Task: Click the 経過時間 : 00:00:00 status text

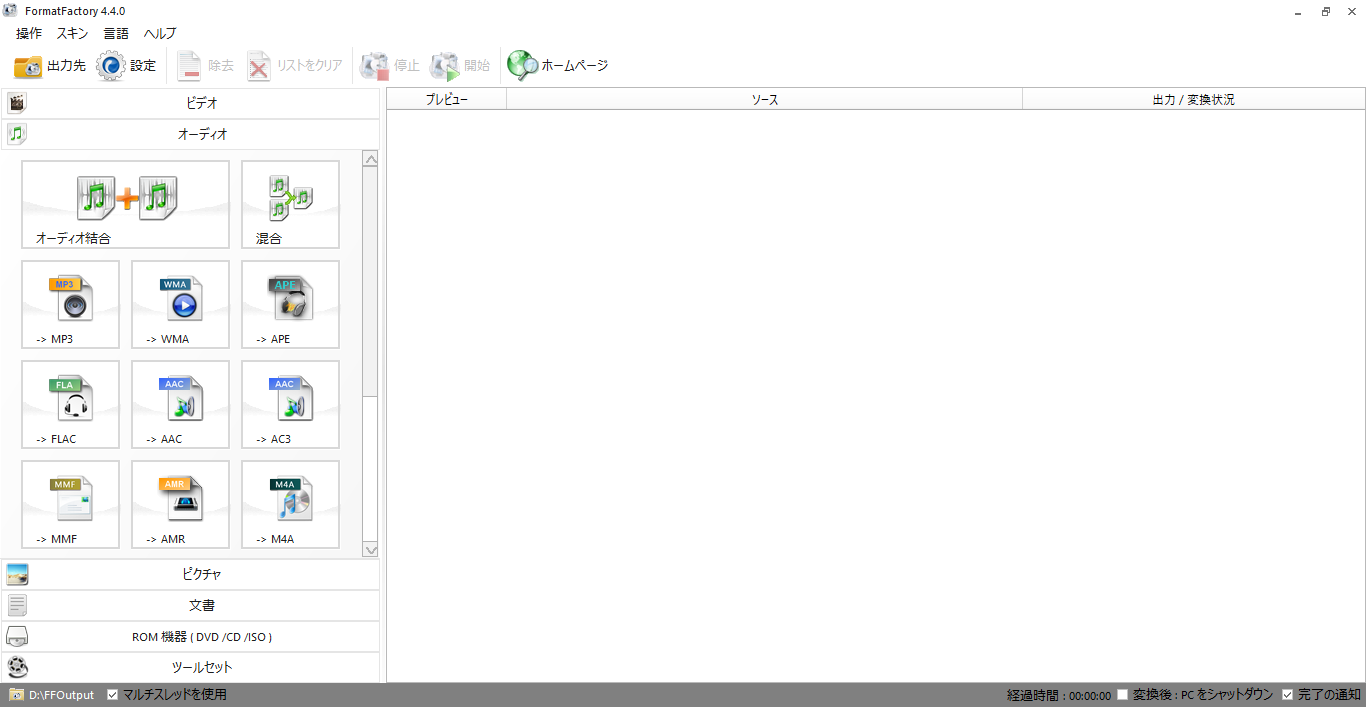Action: [1059, 695]
